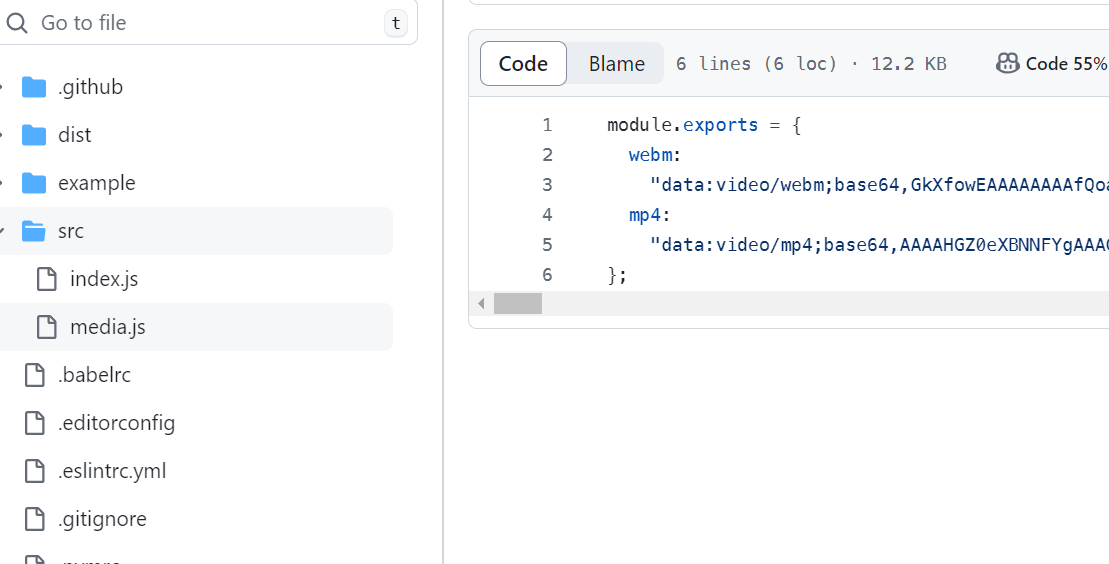The image size is (1109, 564).
Task: Click the .github folder icon
Action: 34,87
